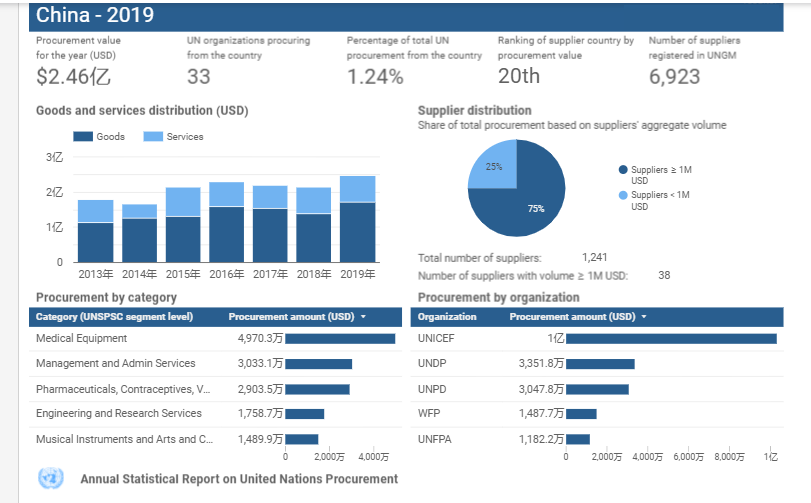Viewport: 811px width, 503px height.
Task: Select Pharmaceuticals, Contraceptives row
Action: pos(215,389)
